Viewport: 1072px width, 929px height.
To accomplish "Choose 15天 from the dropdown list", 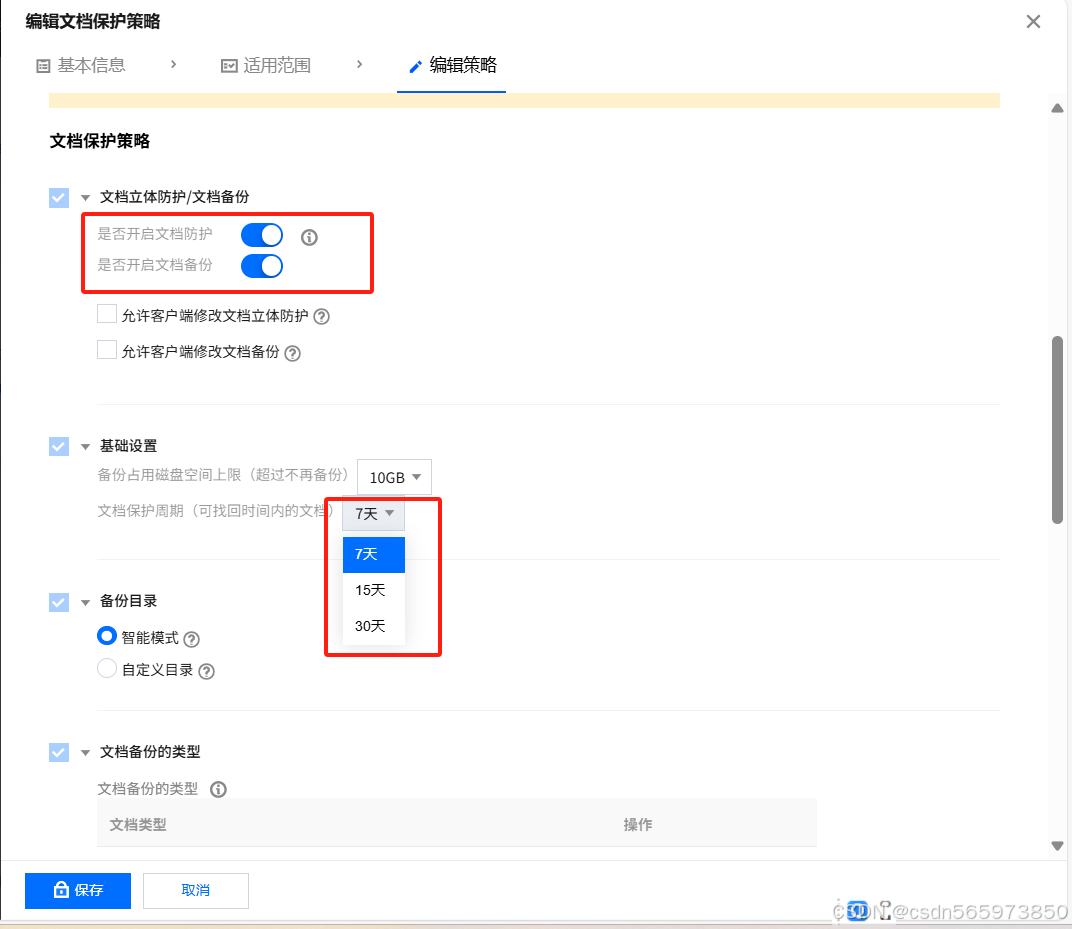I will pyautogui.click(x=374, y=591).
